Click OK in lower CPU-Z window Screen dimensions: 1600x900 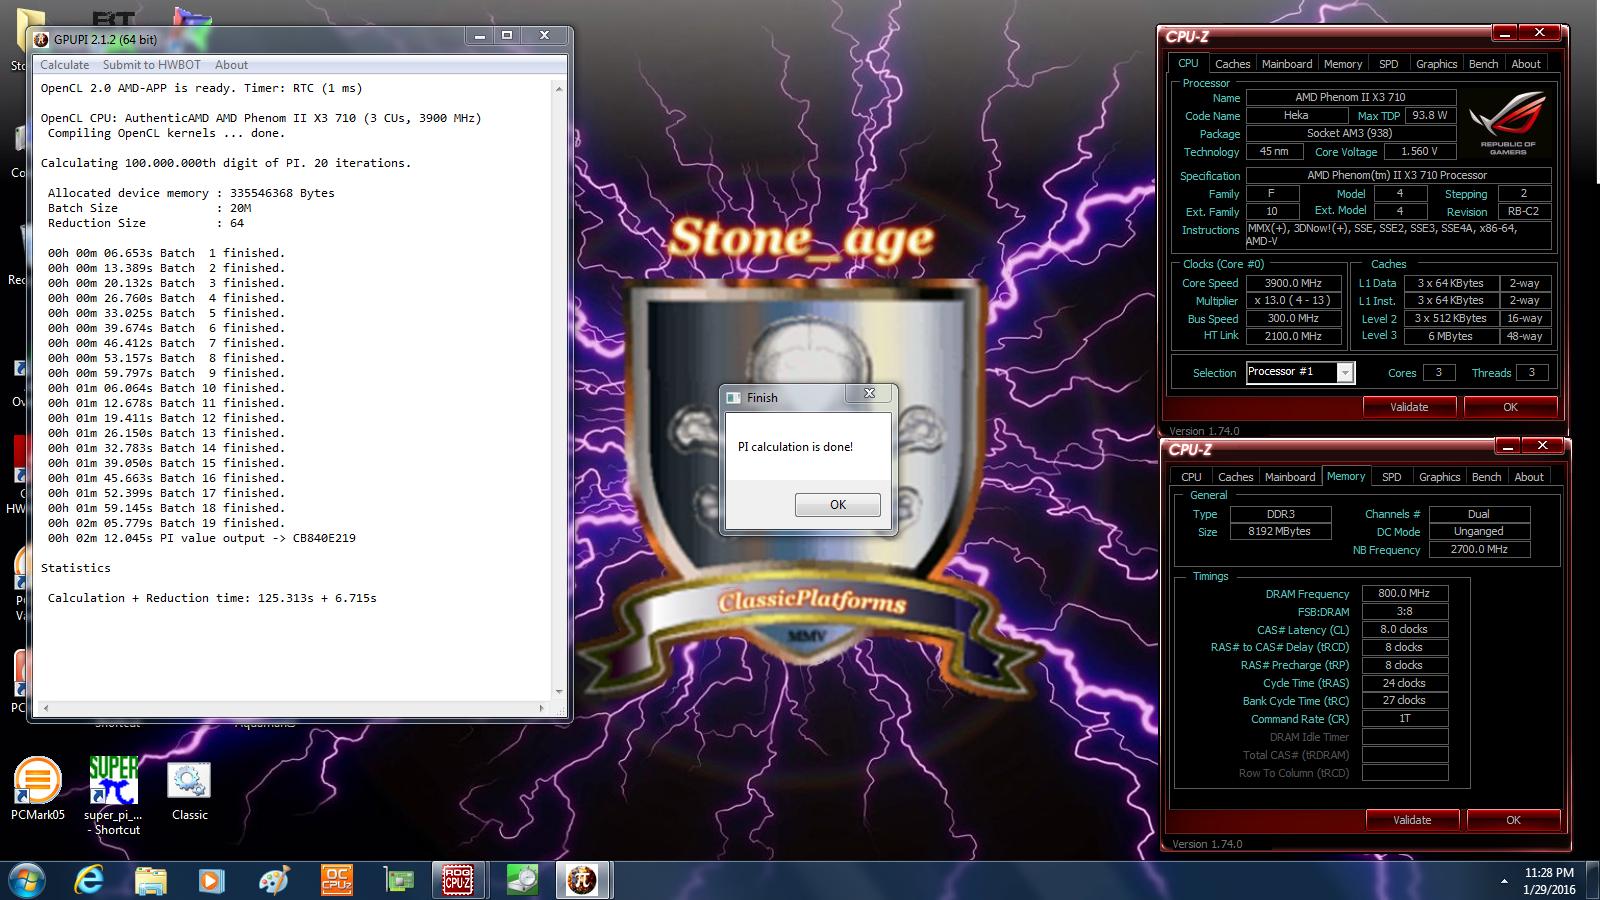(x=1513, y=820)
